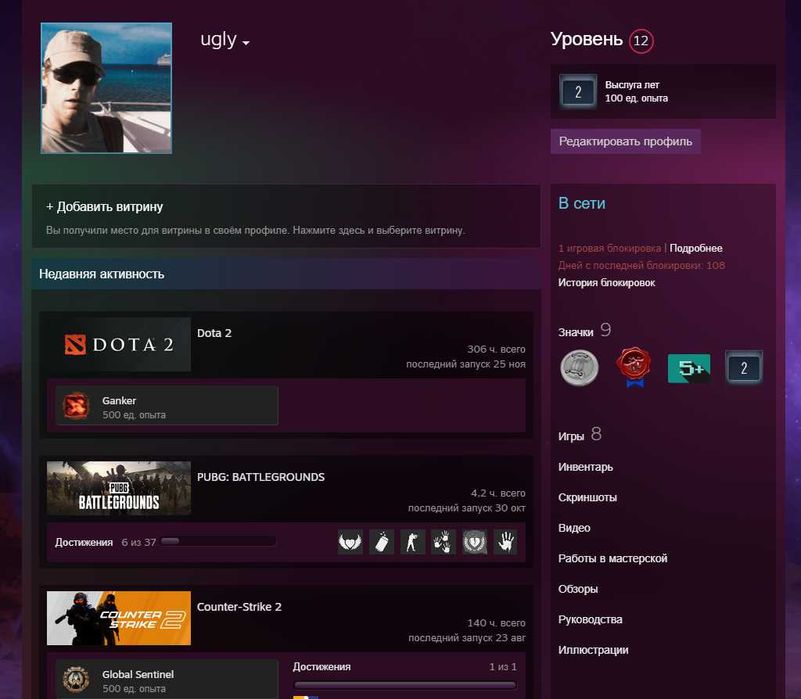
Task: Click the red wax seal badge
Action: tap(633, 367)
